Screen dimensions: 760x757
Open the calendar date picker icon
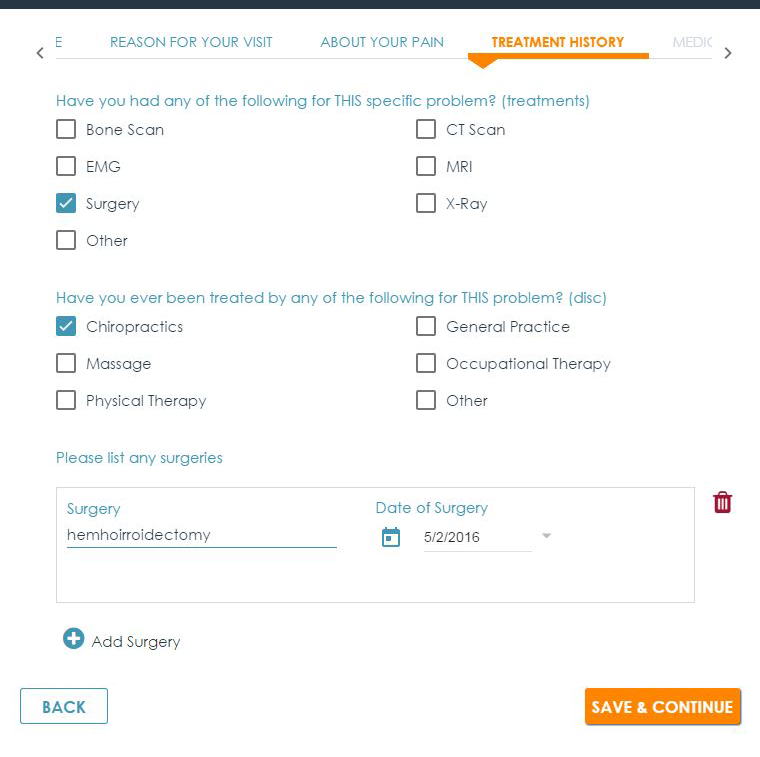(x=391, y=537)
